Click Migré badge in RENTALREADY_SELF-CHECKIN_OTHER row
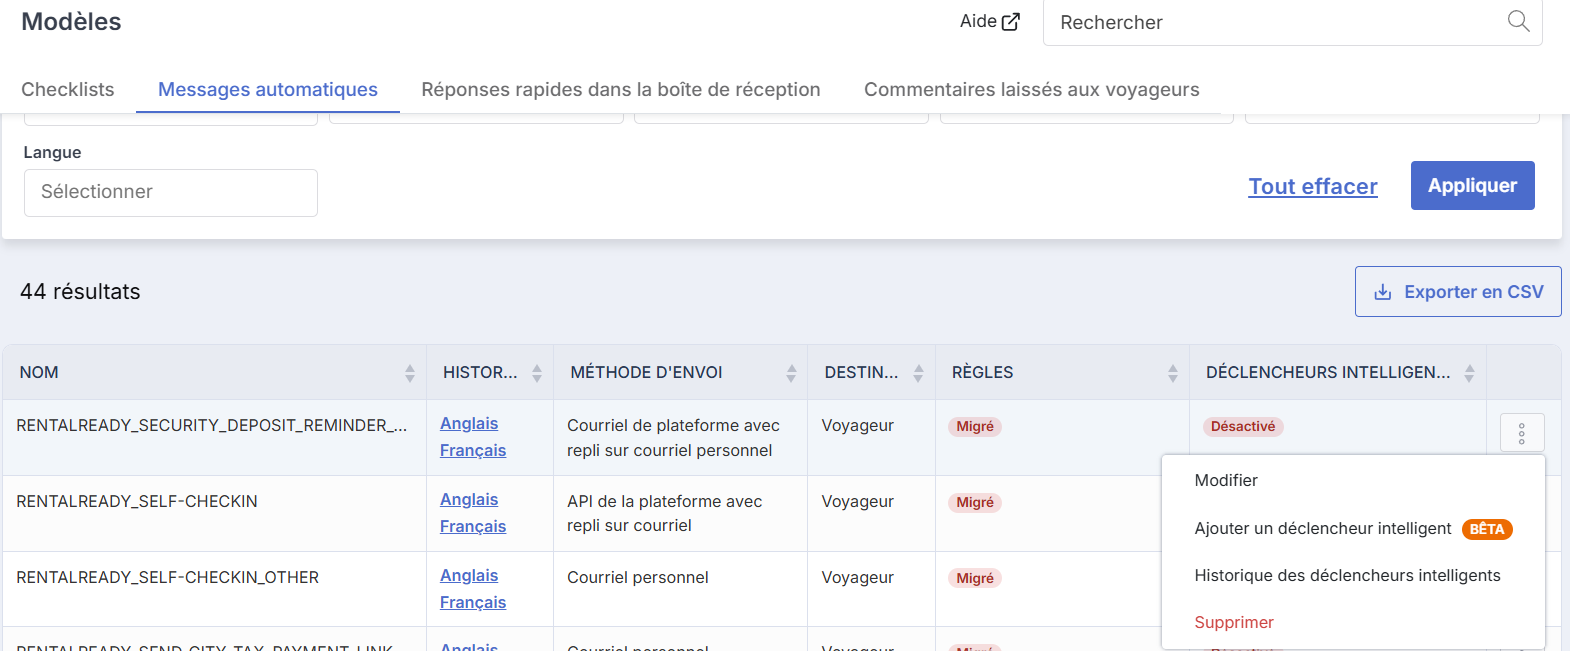 click(975, 578)
